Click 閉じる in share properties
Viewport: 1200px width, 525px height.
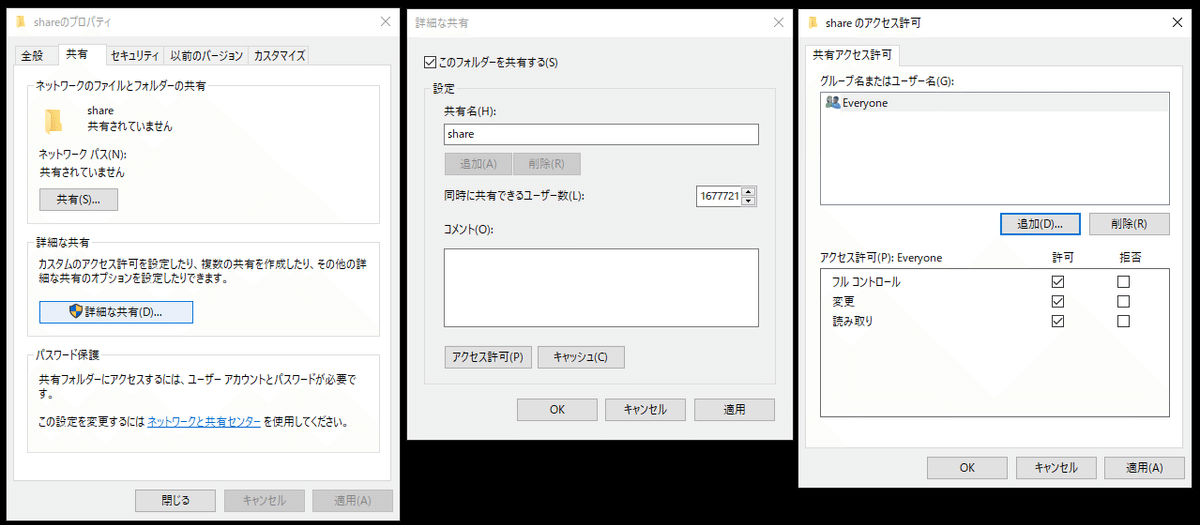pos(175,500)
